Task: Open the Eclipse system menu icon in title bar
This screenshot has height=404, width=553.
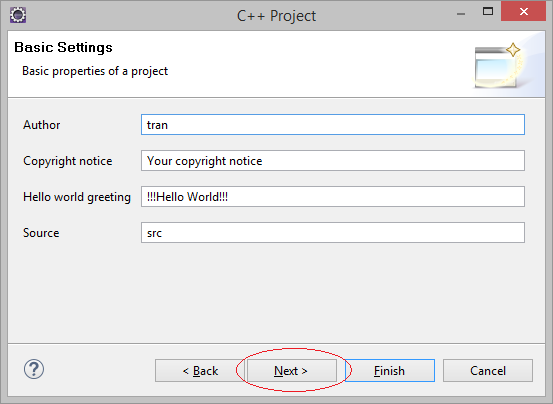Action: pyautogui.click(x=18, y=15)
